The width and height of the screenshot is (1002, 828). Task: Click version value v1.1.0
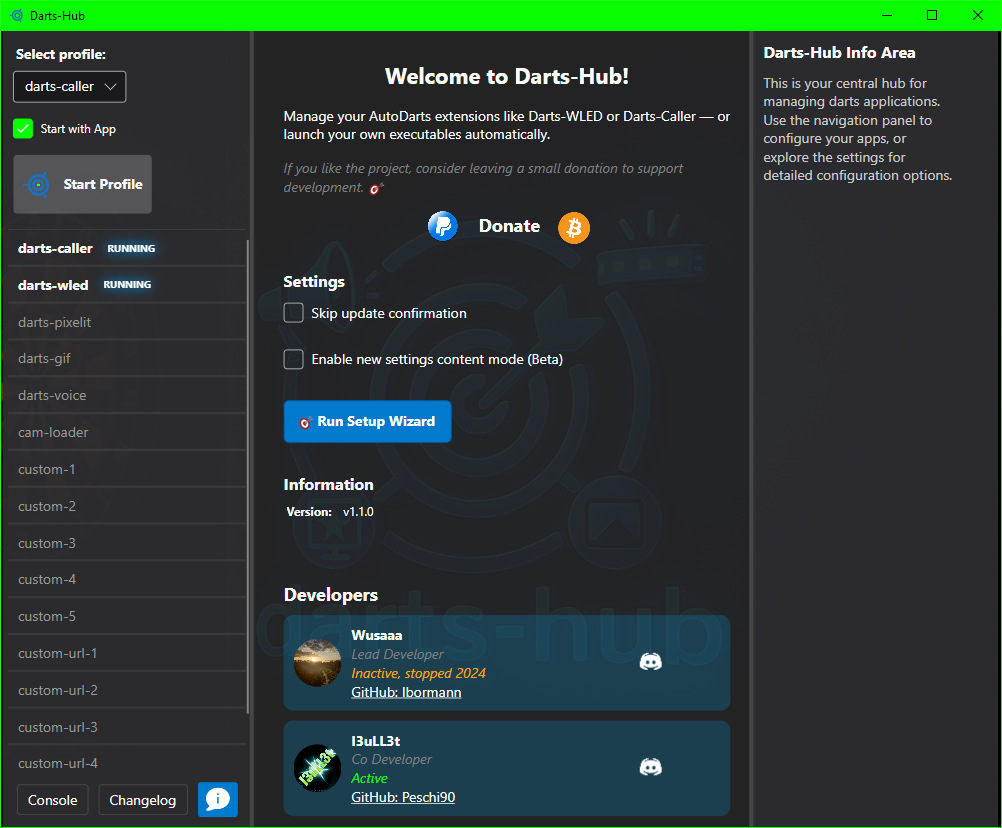[x=358, y=512]
